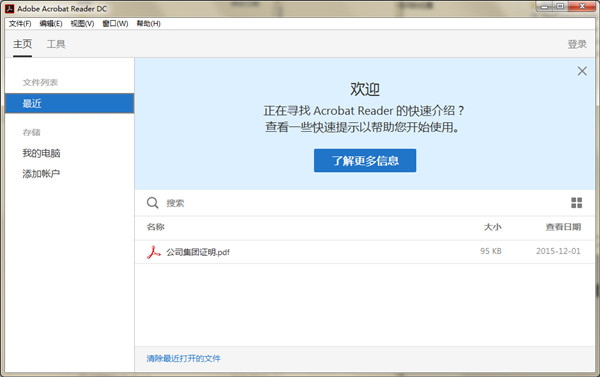The image size is (600, 377).
Task: Click the 清除最近打开的文件 link
Action: pos(183,358)
